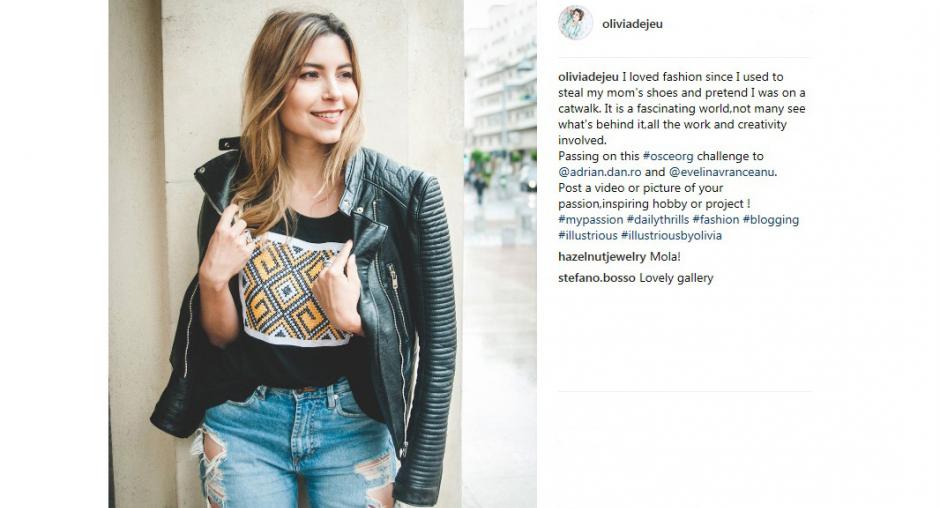
Task: Open the #illustriousbyolivia hashtag
Action: (671, 235)
